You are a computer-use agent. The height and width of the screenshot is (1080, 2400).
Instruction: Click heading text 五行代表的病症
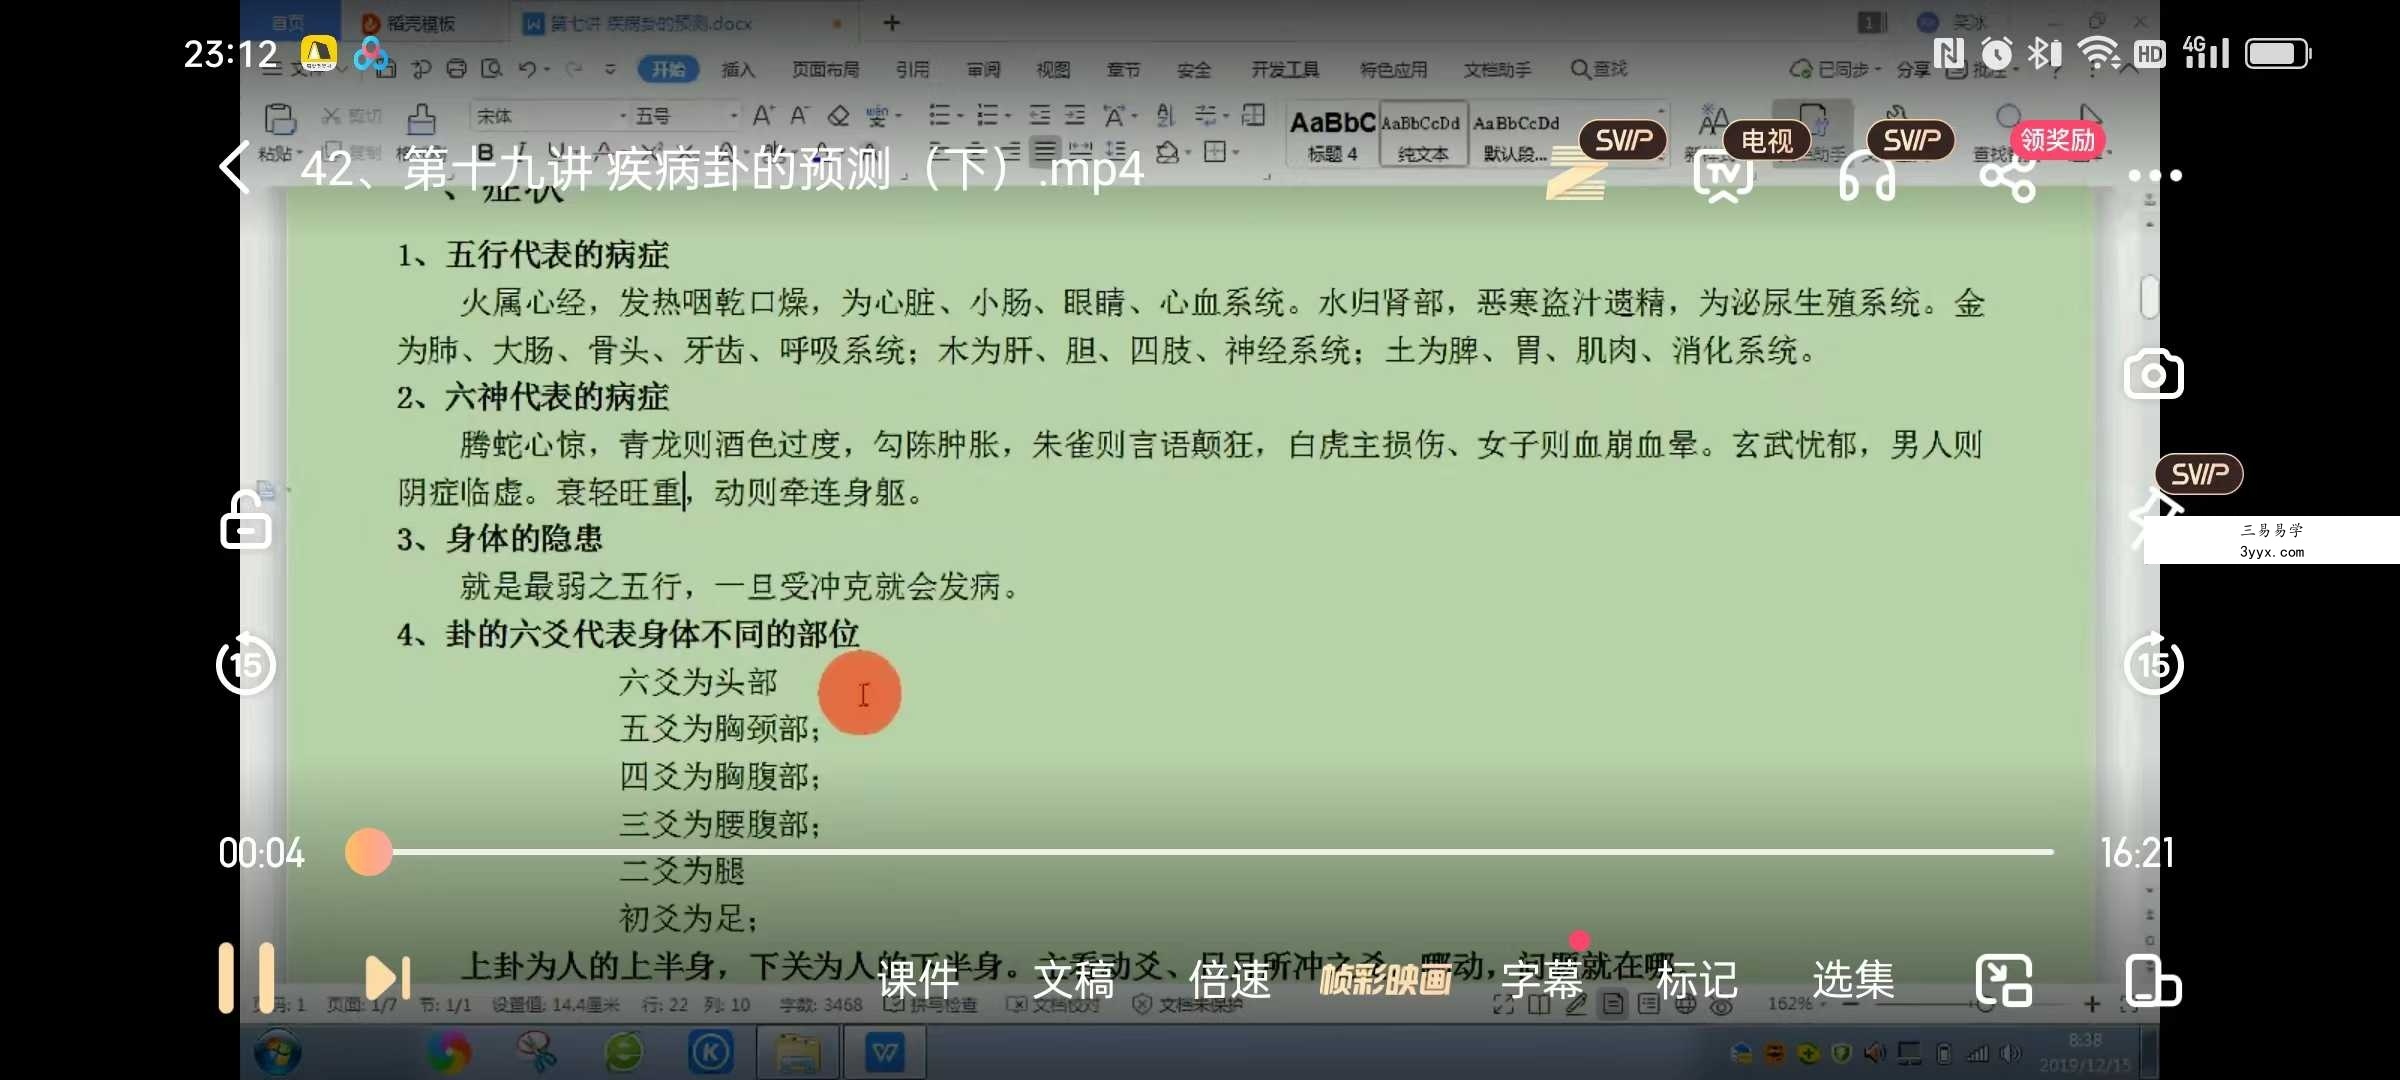(x=557, y=255)
